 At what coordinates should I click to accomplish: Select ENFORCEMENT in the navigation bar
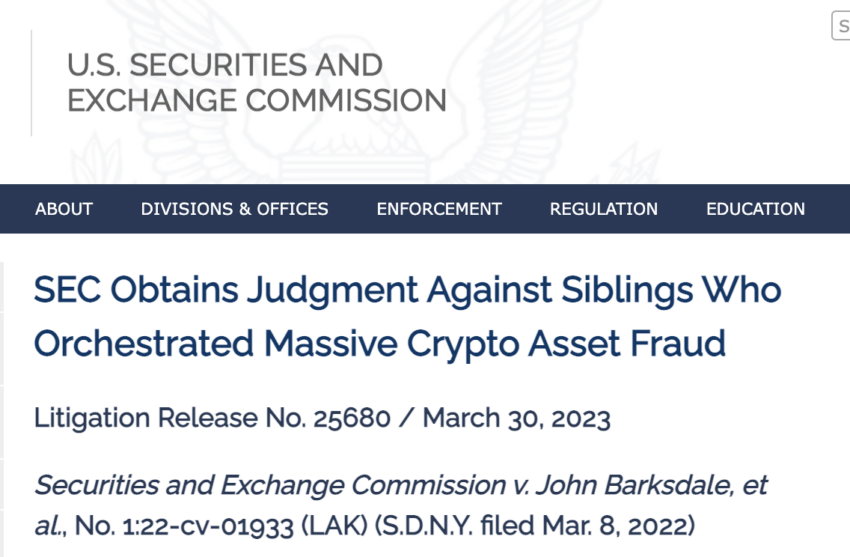pos(439,209)
